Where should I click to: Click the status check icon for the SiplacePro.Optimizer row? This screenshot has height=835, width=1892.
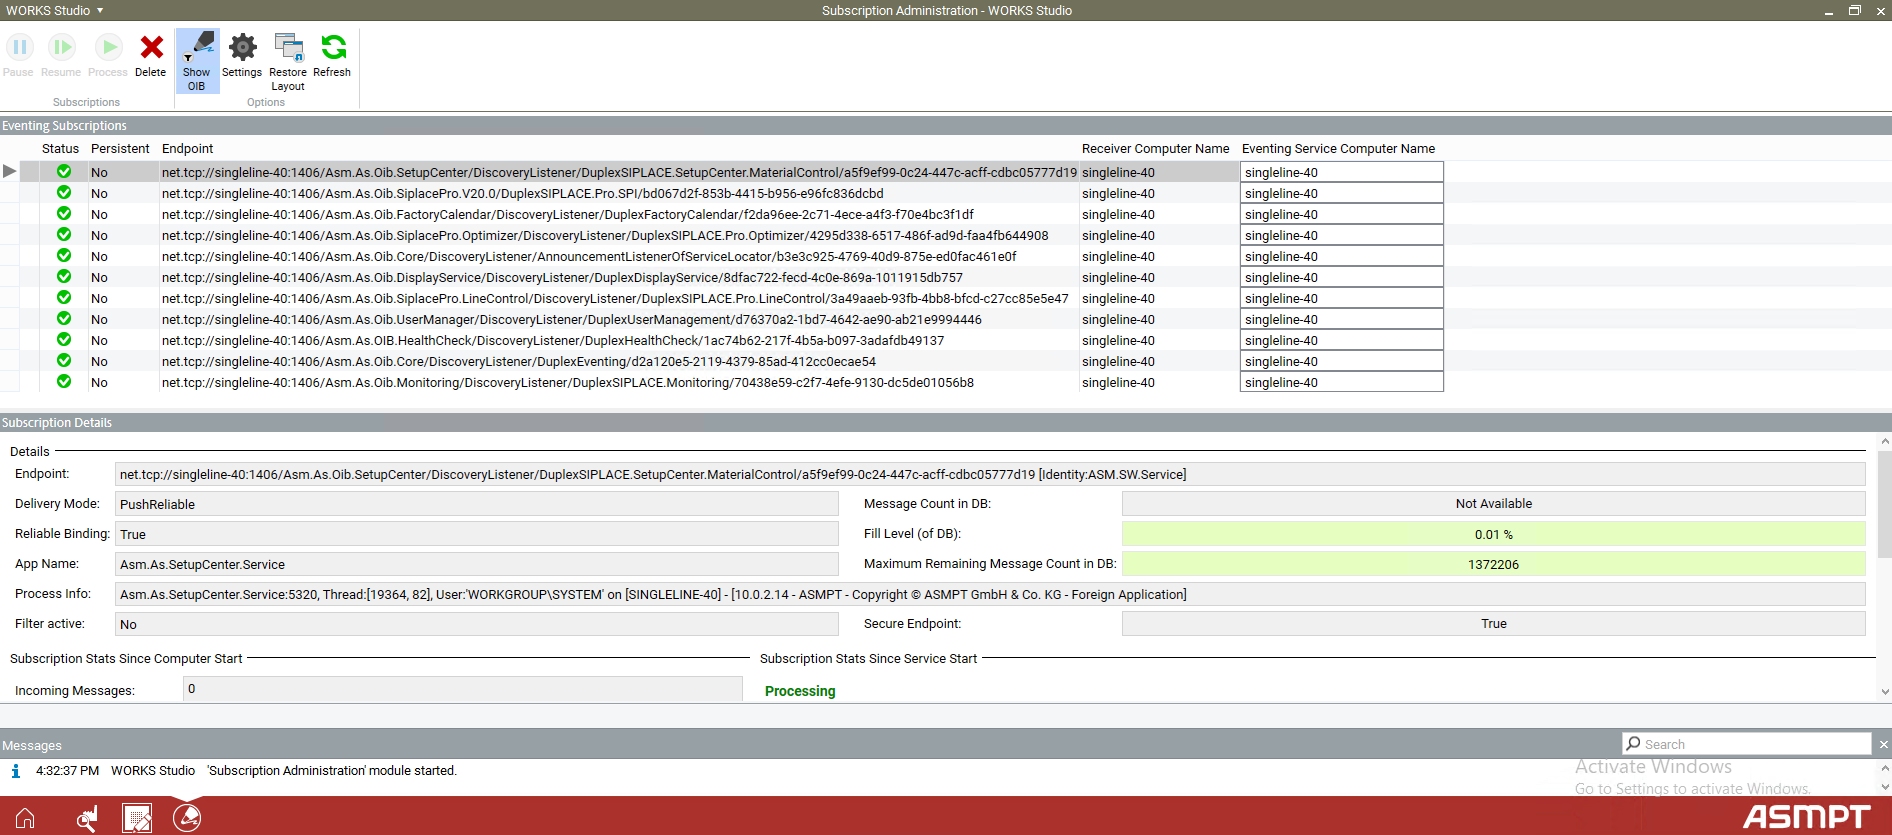64,235
